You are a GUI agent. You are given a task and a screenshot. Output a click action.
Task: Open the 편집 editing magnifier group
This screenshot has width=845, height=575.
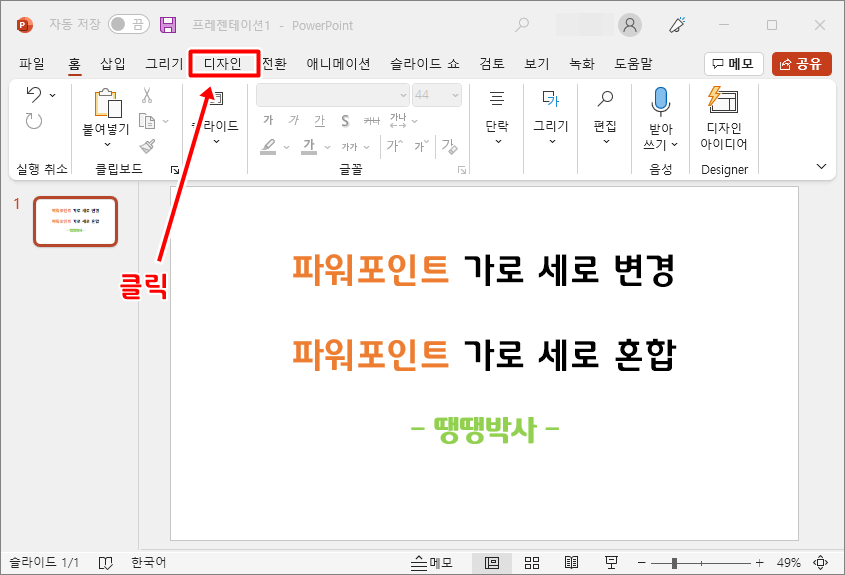coord(605,119)
